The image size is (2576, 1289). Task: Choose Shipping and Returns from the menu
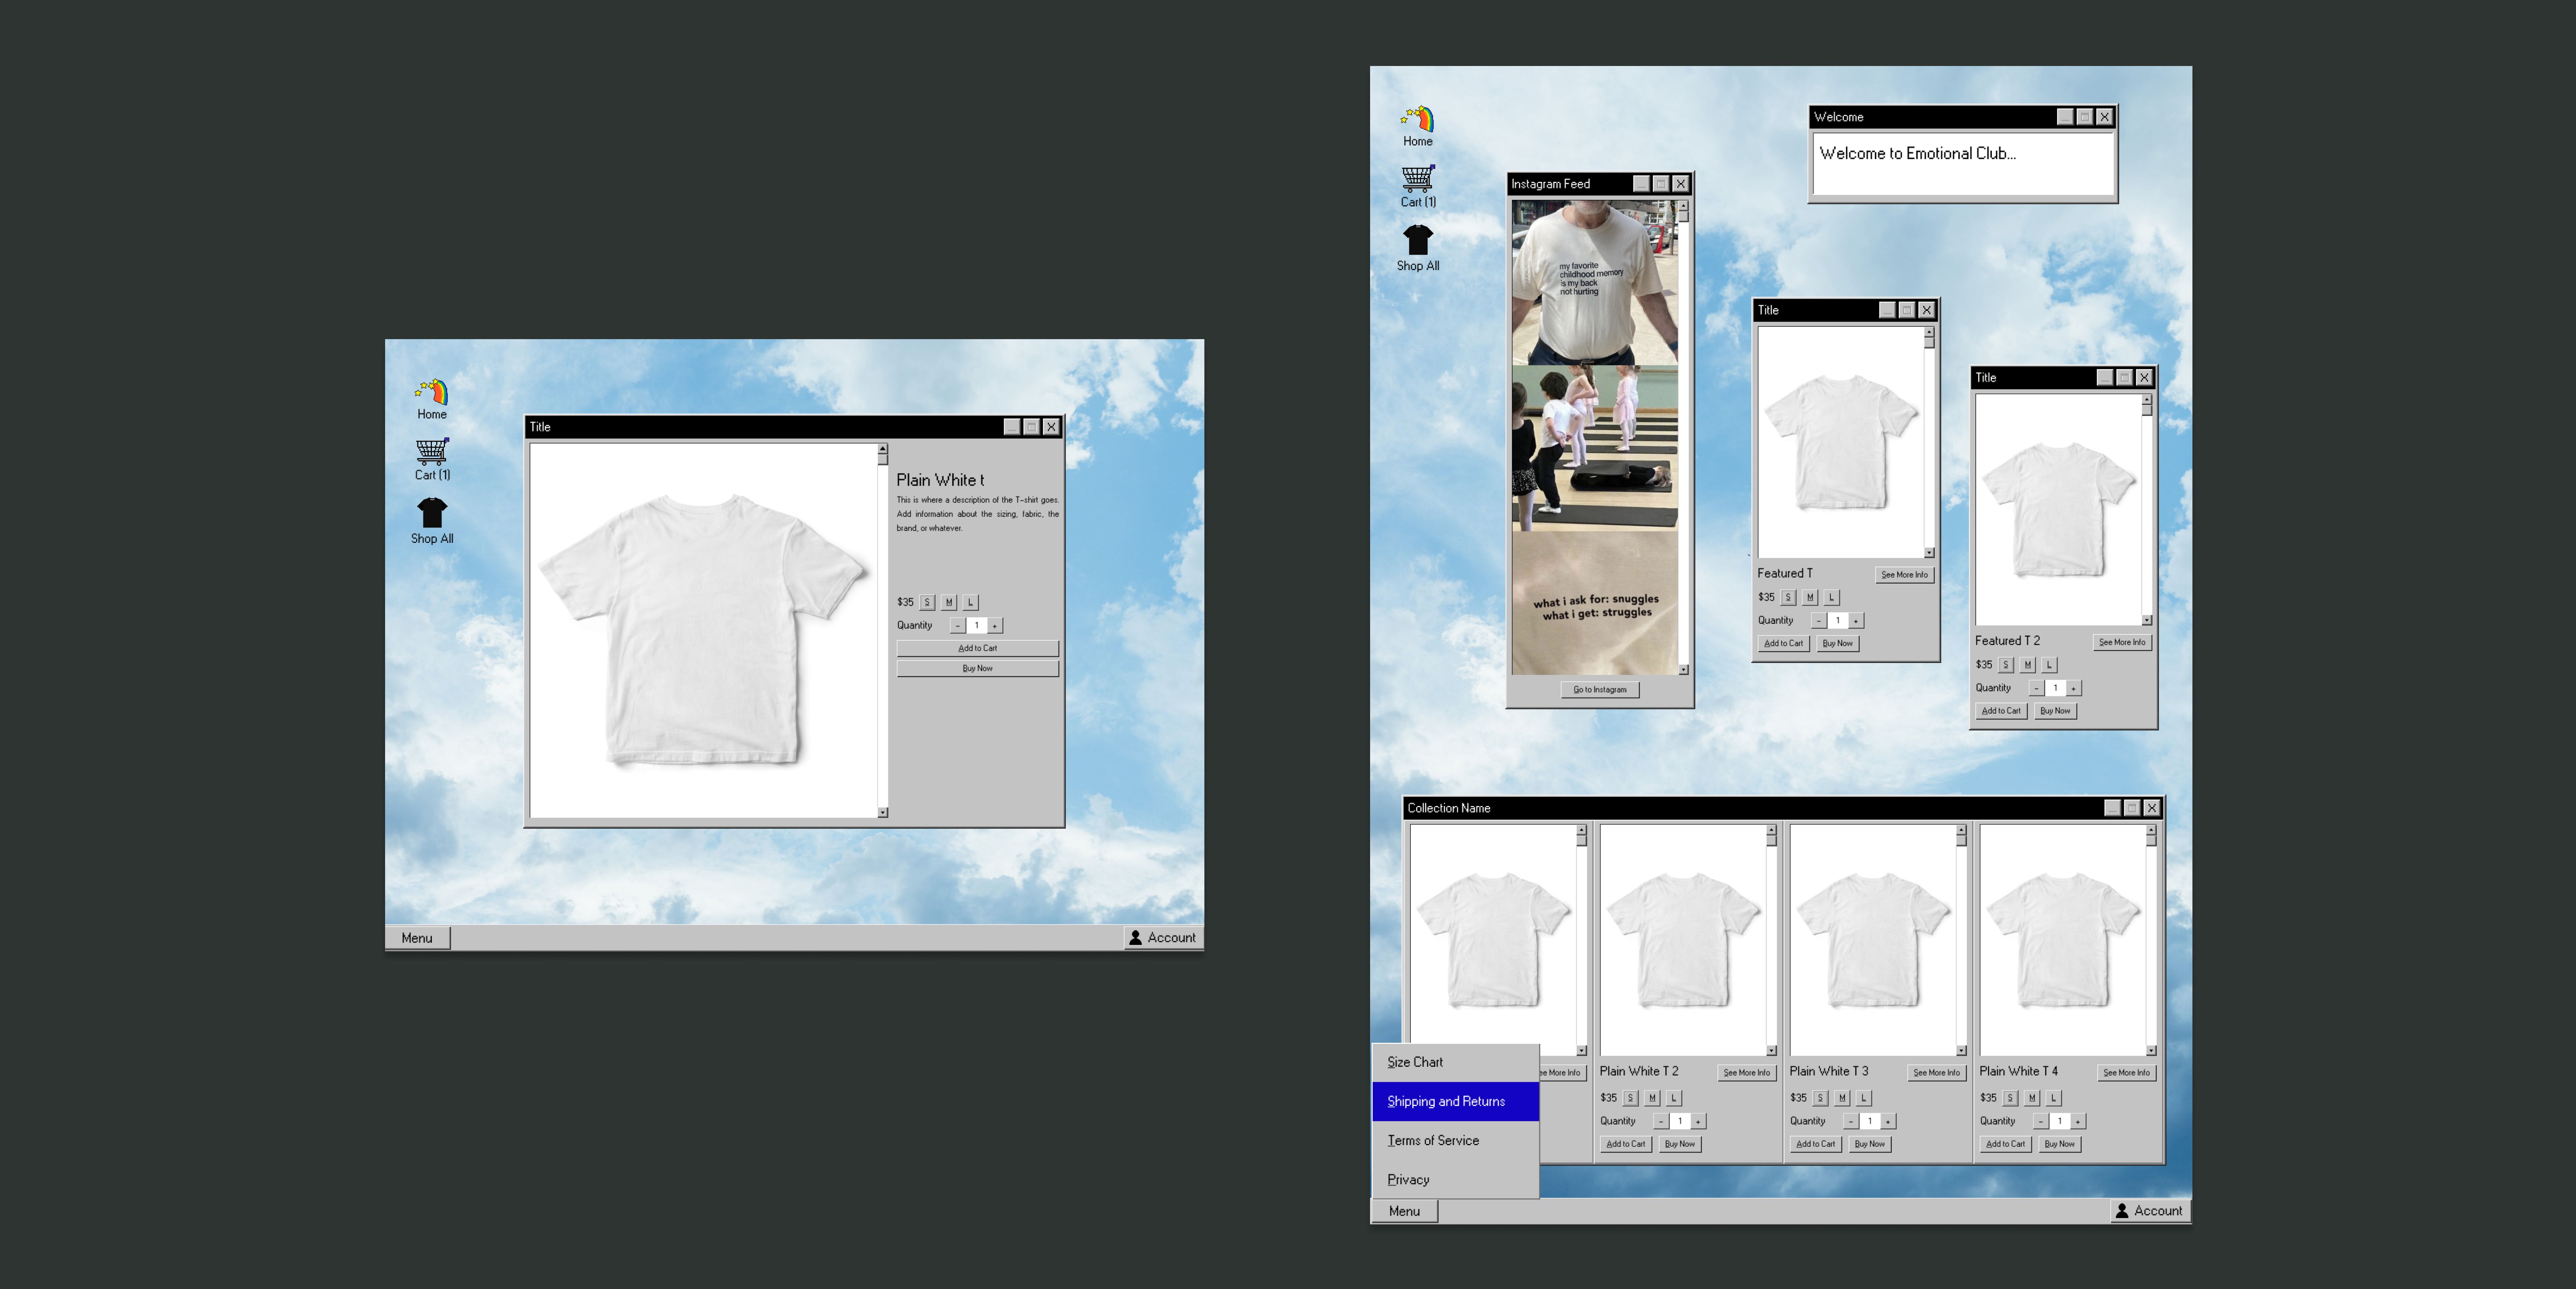(x=1446, y=1101)
